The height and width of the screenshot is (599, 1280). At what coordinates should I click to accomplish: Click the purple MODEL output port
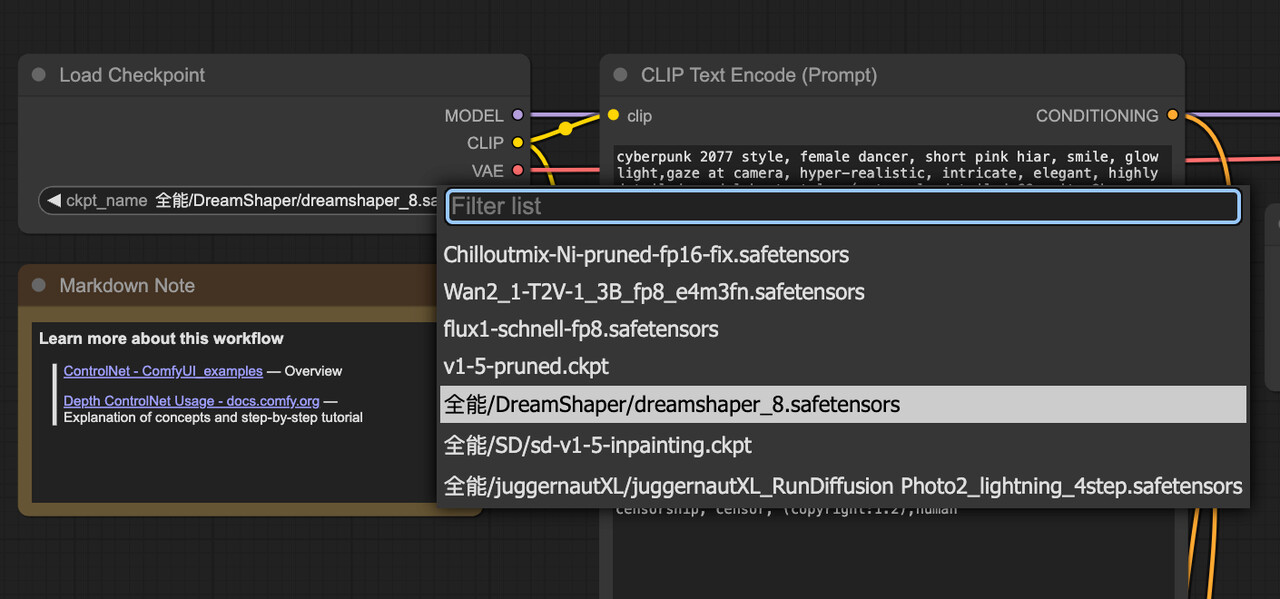coord(517,116)
